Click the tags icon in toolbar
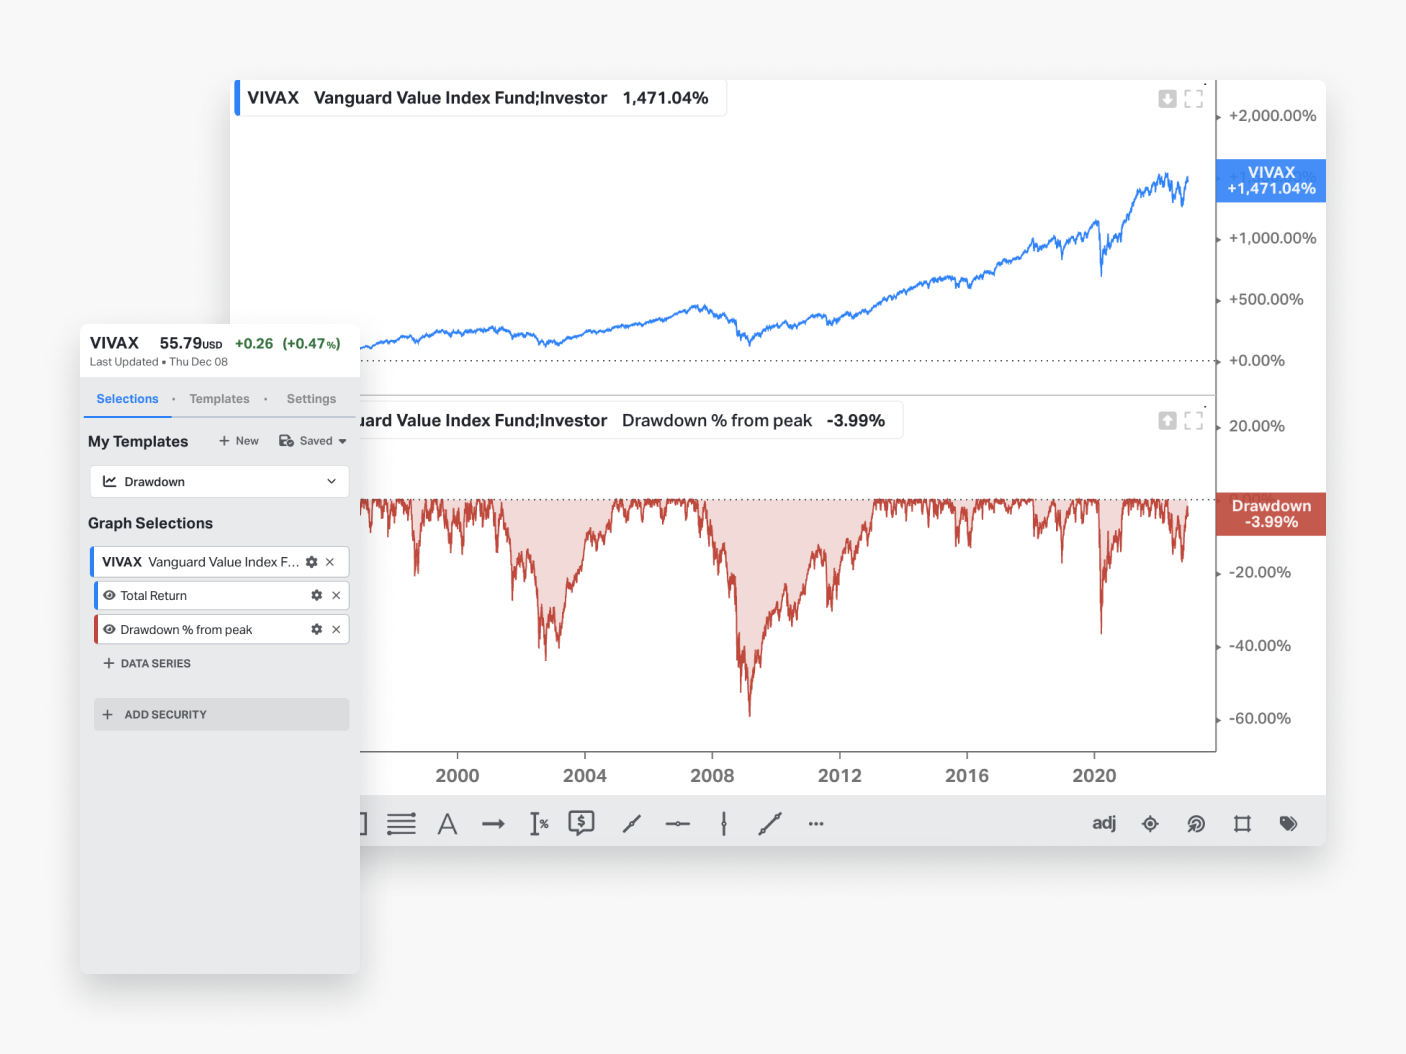Image resolution: width=1406 pixels, height=1054 pixels. point(1288,824)
